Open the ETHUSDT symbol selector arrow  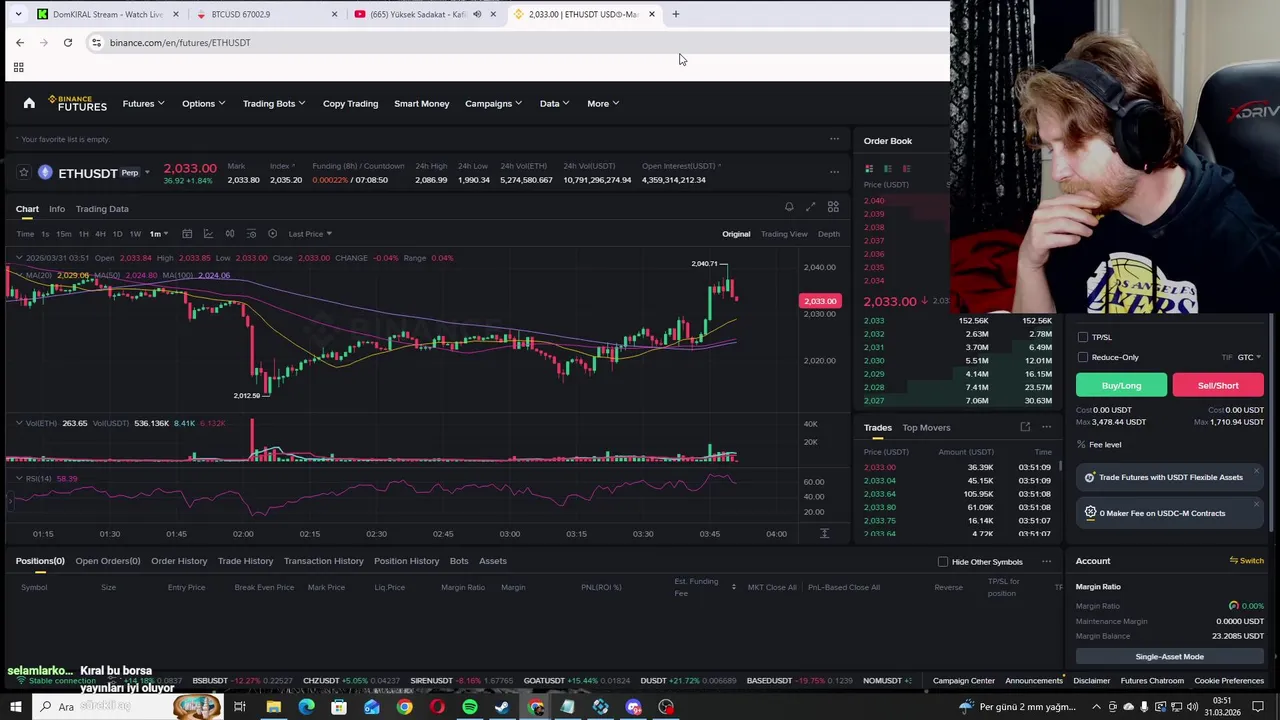(147, 173)
